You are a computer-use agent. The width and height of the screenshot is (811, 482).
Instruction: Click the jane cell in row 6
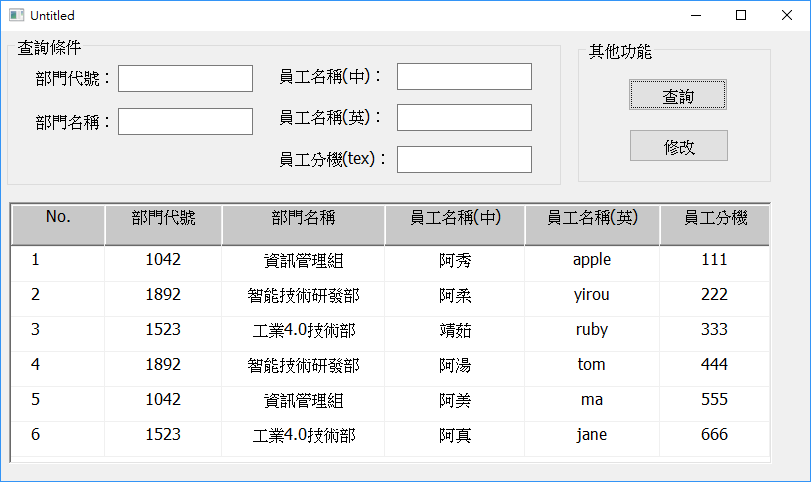(592, 435)
